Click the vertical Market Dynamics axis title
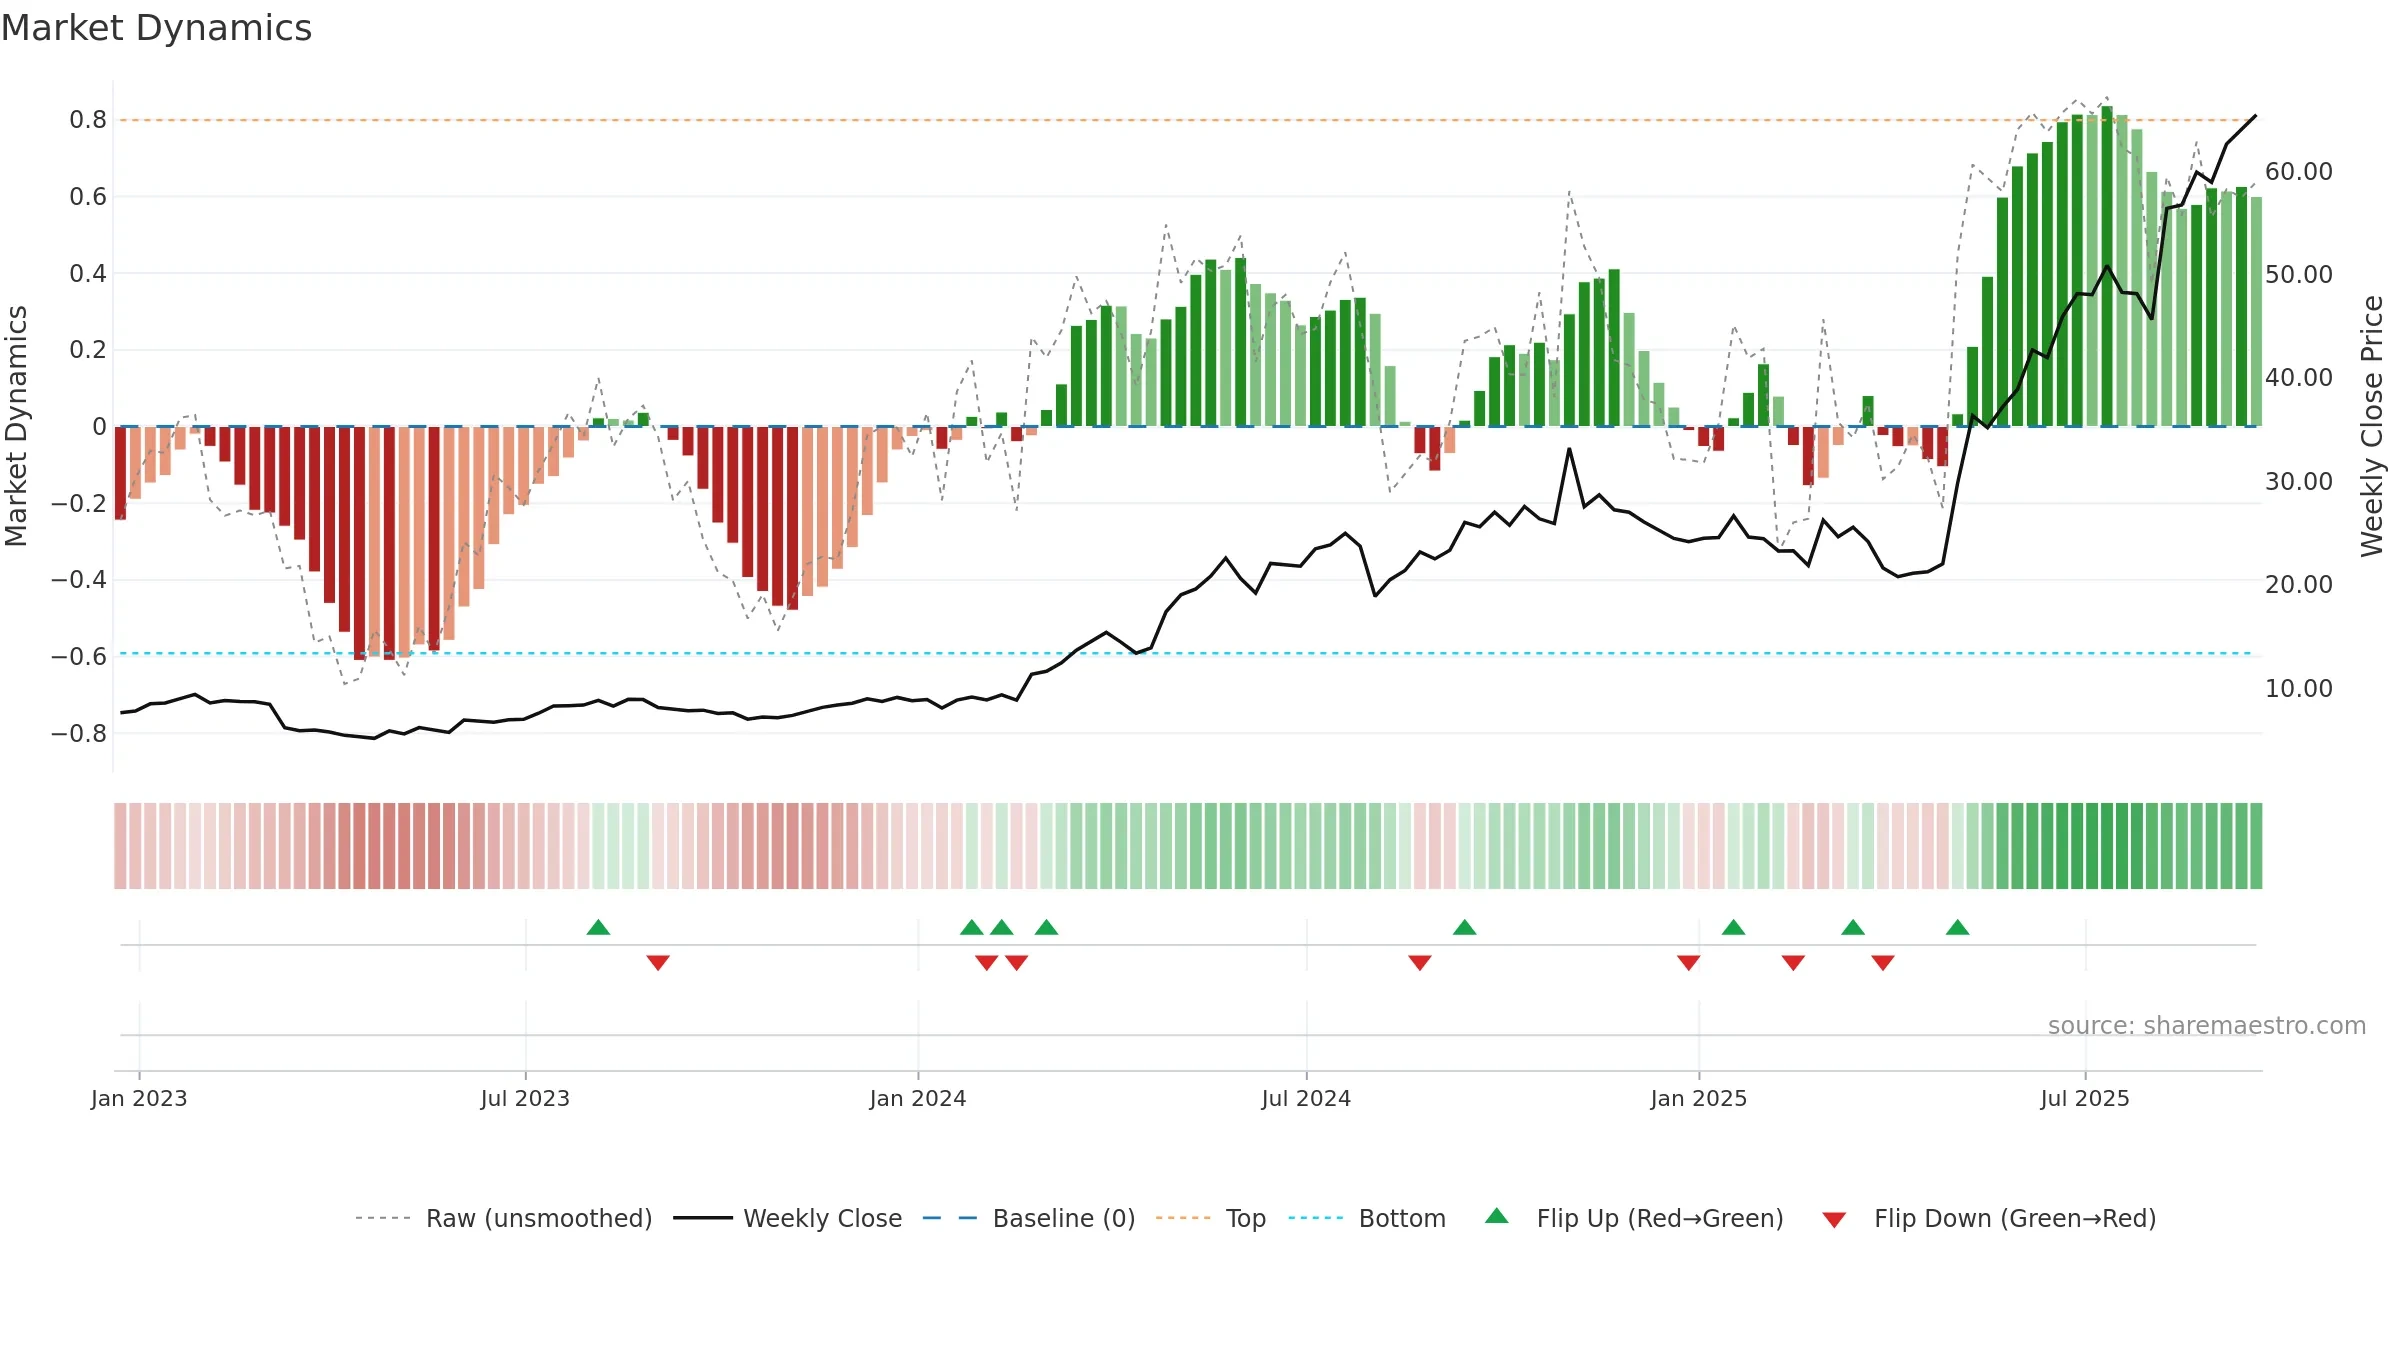The width and height of the screenshot is (2400, 1350). point(16,426)
